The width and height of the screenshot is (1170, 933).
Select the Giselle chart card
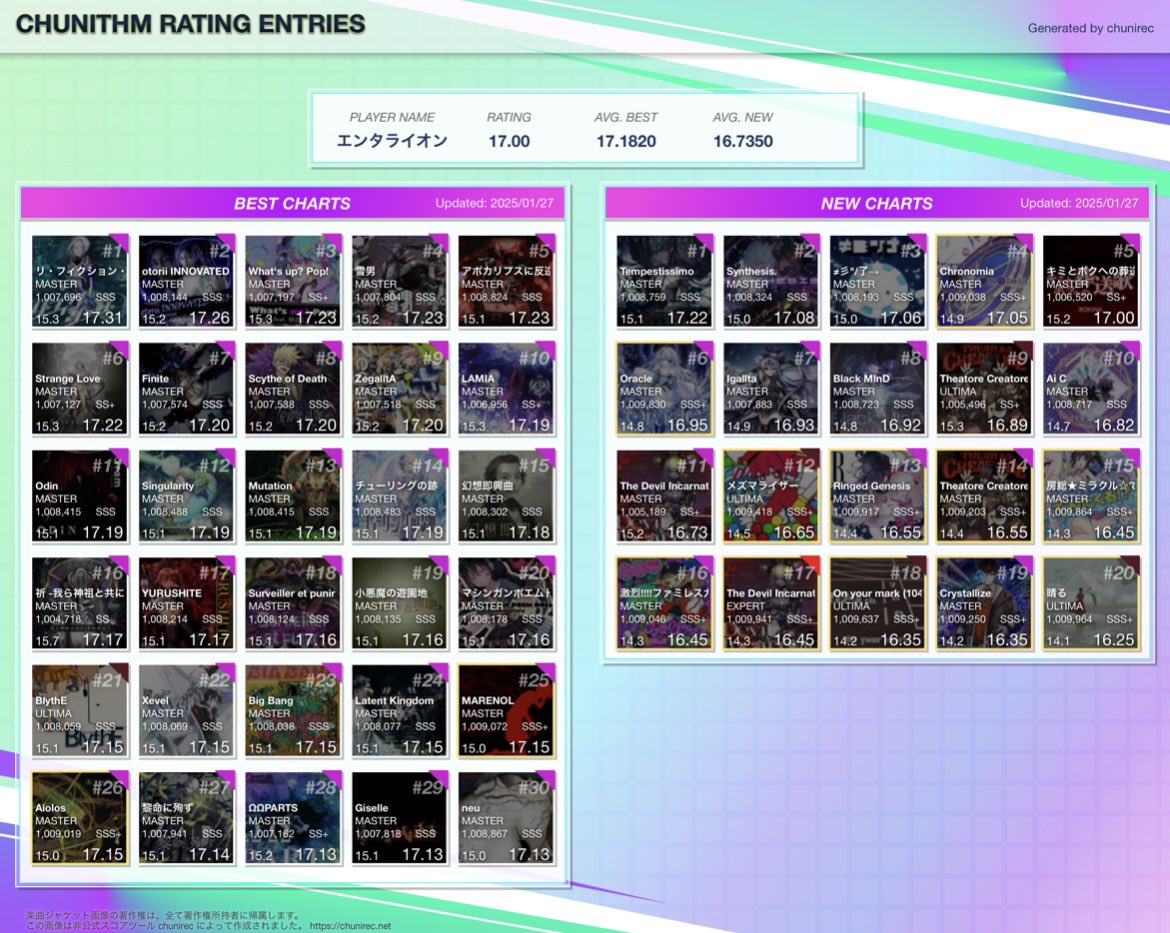(x=399, y=819)
